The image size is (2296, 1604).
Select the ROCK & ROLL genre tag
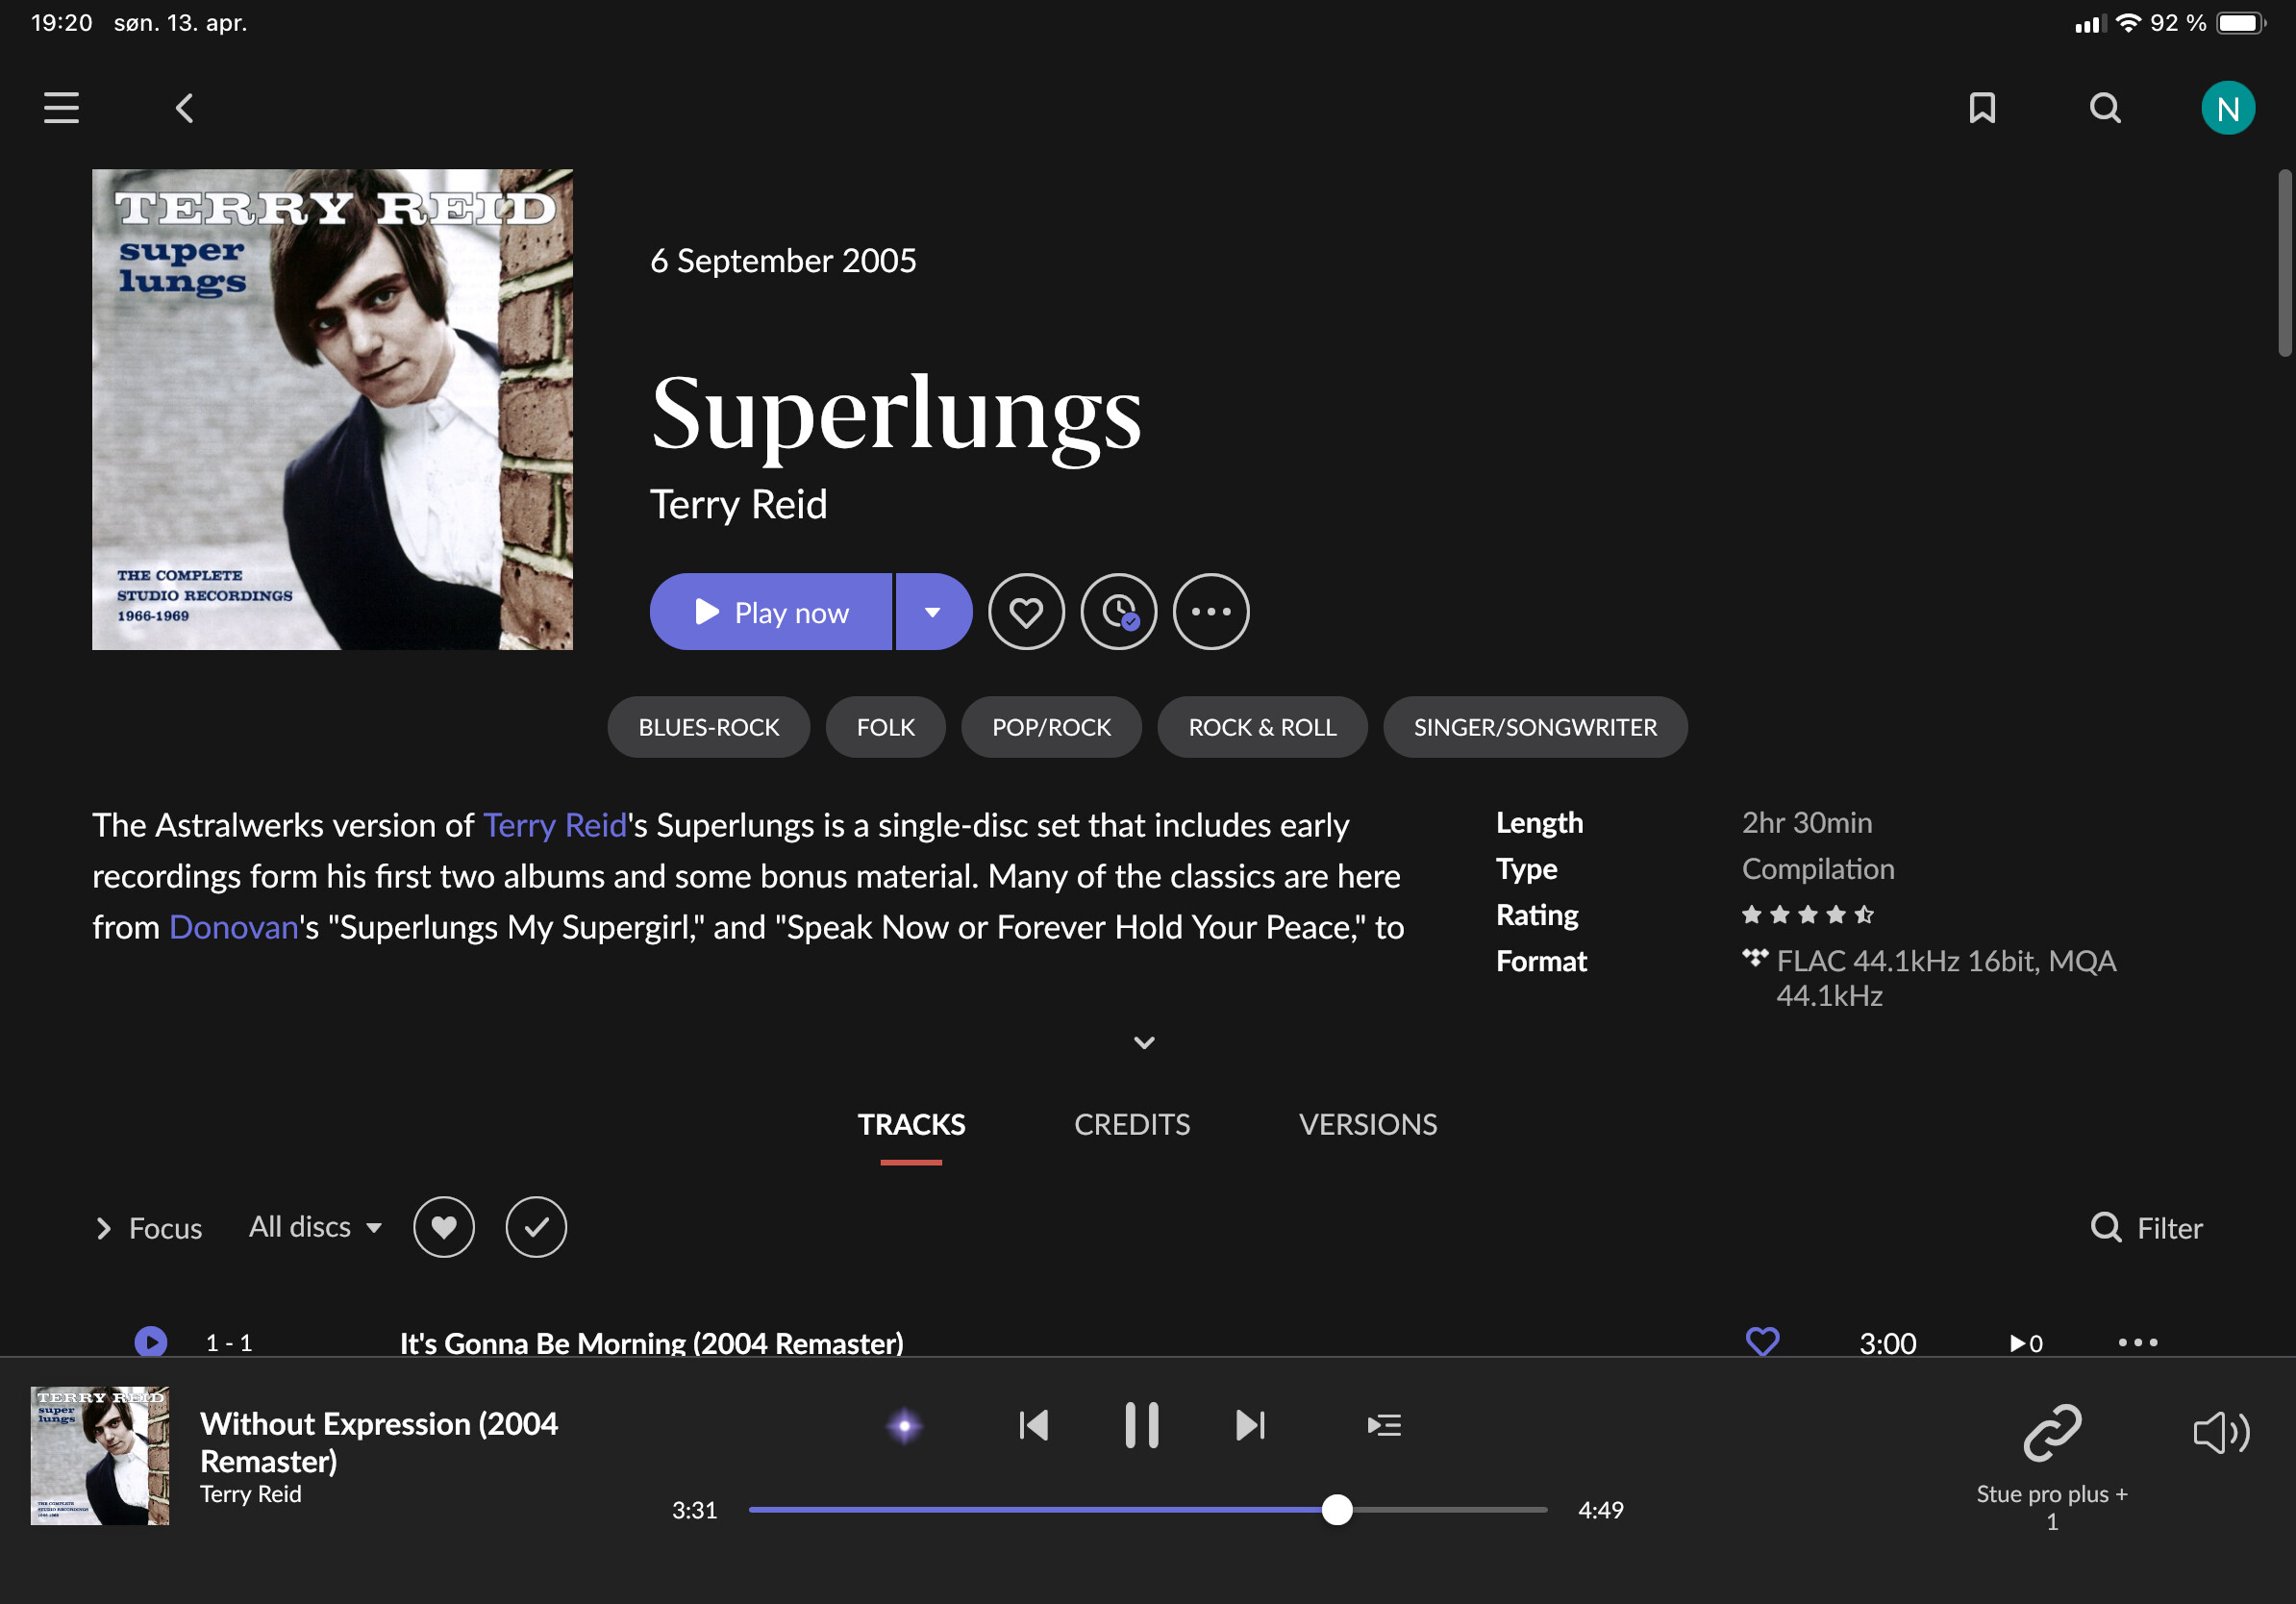click(1262, 727)
